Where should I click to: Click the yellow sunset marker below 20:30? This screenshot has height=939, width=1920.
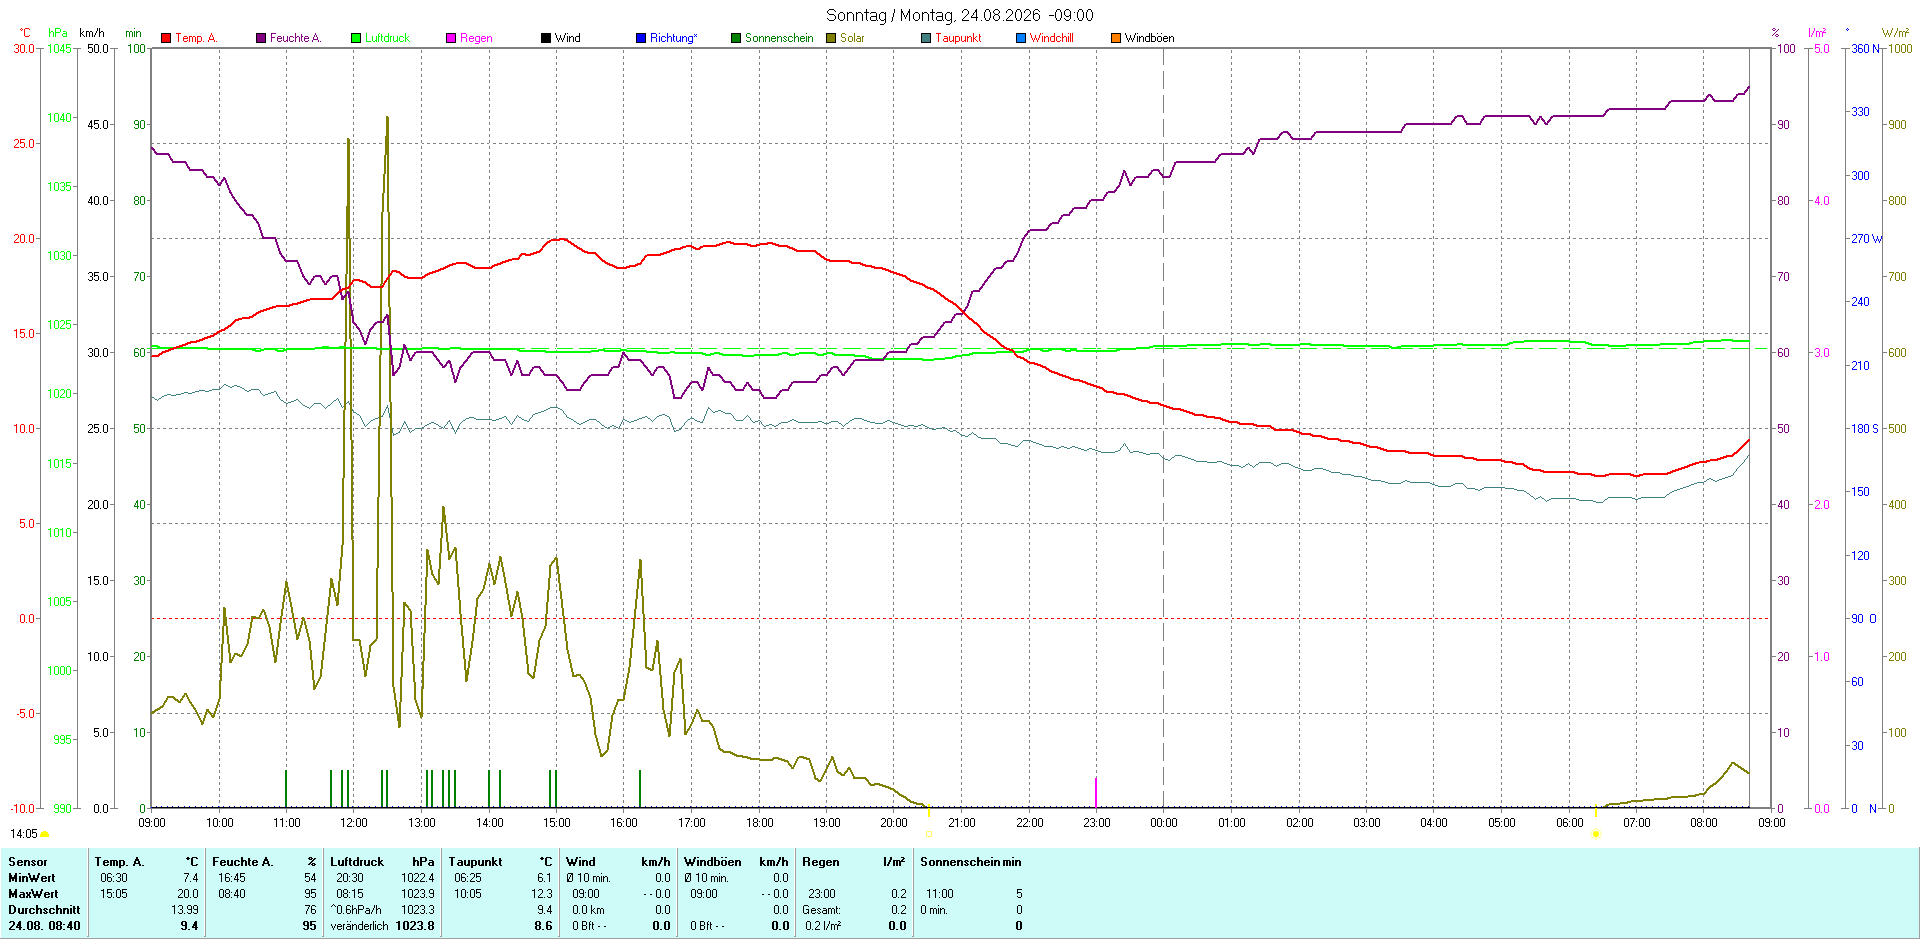929,833
